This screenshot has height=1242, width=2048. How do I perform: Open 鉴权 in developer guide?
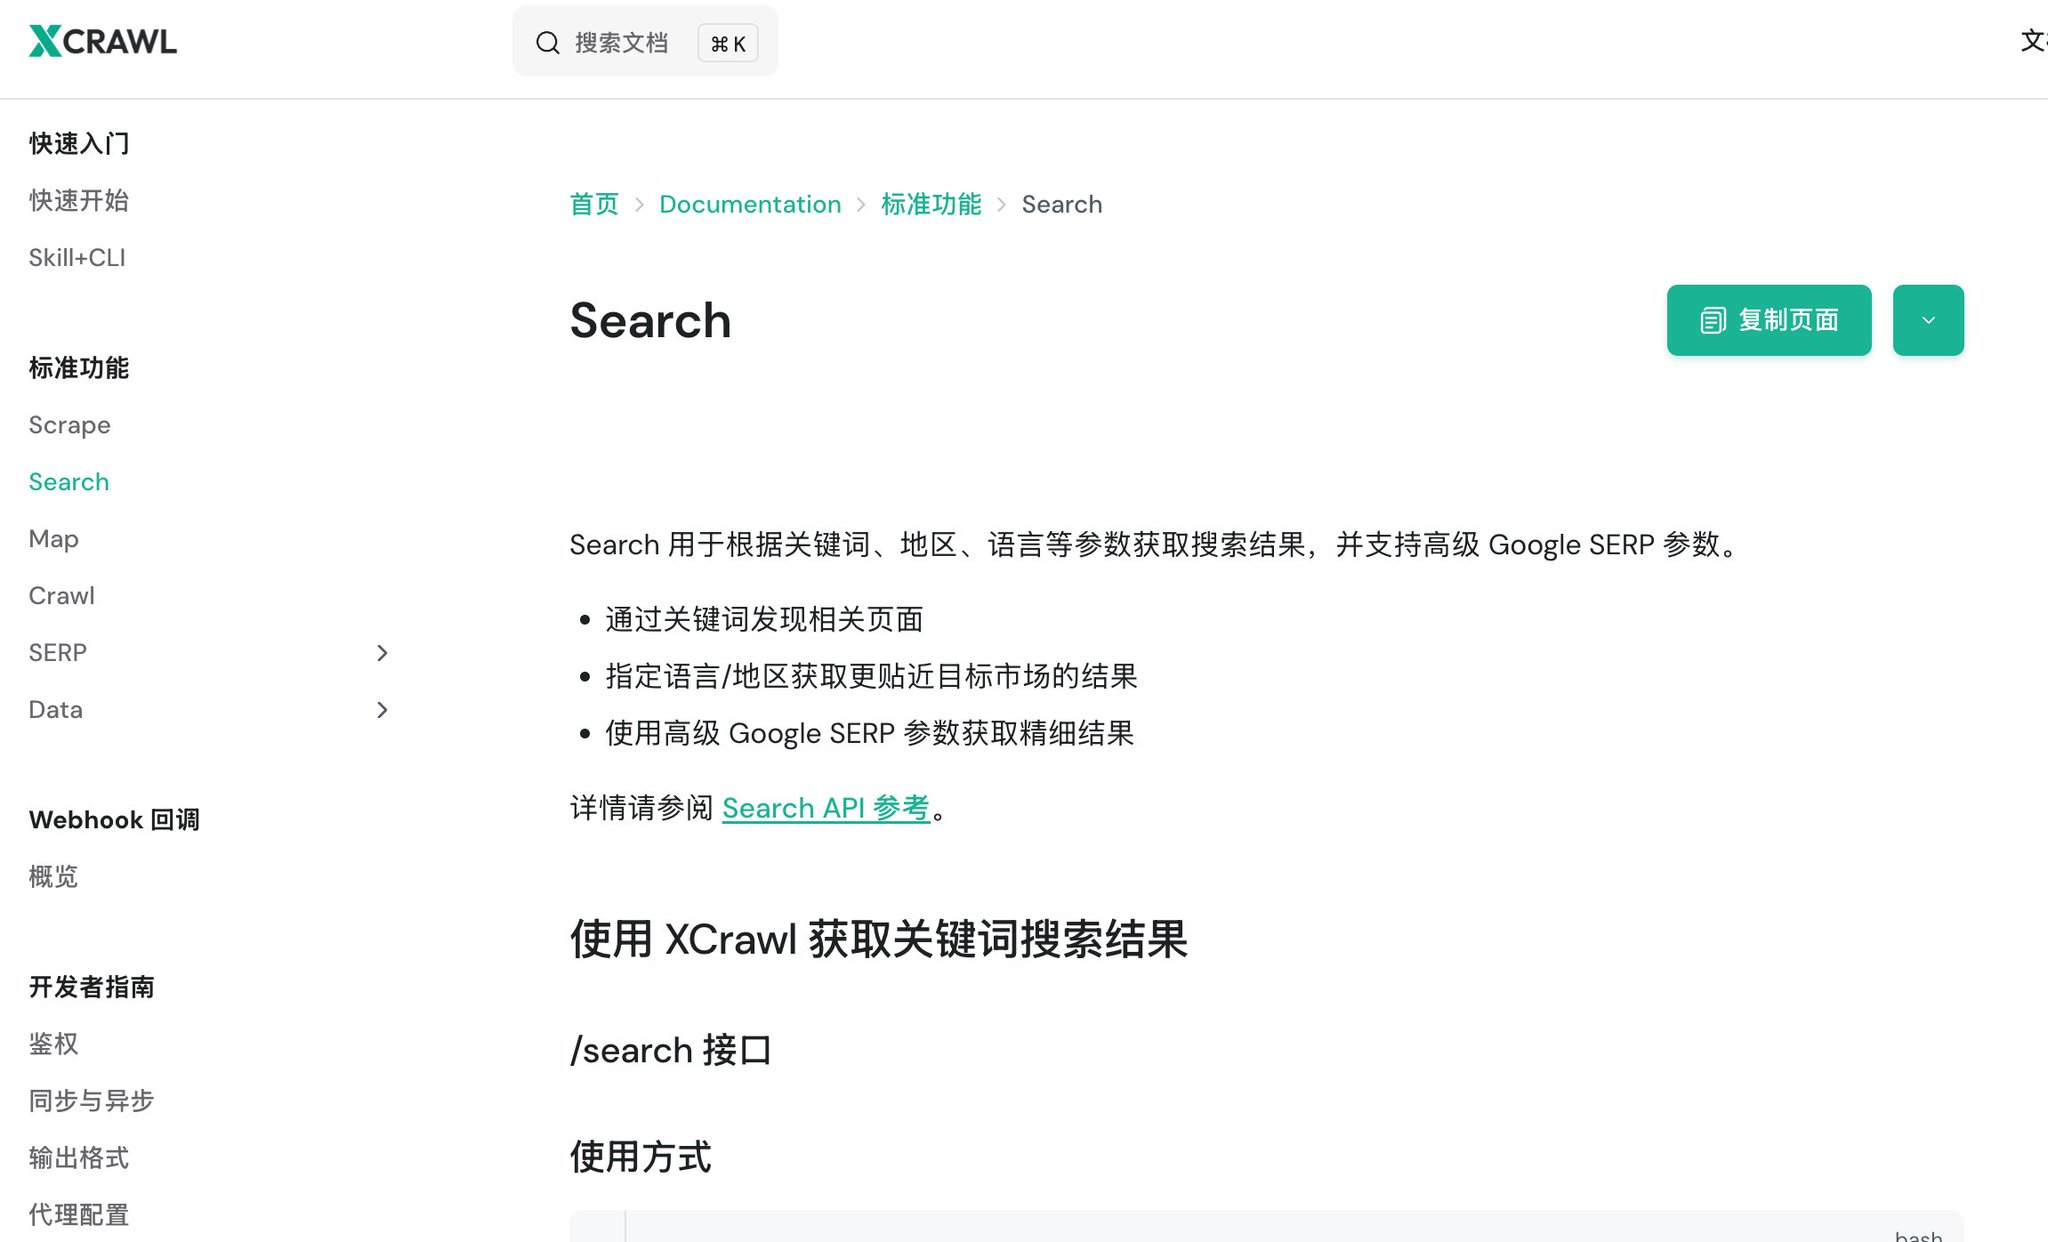(x=54, y=1044)
